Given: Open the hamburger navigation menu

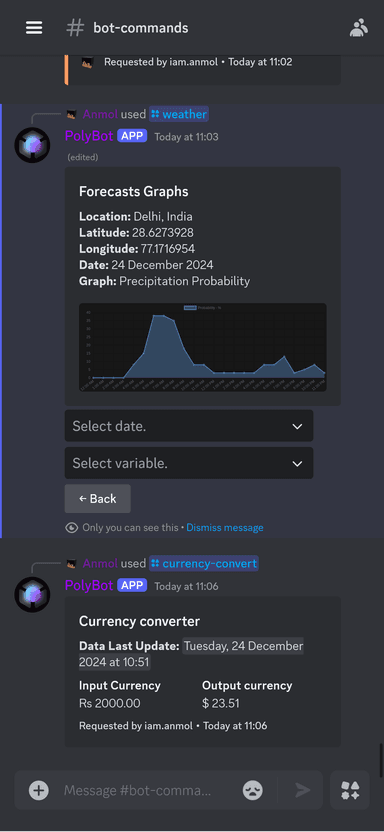Looking at the screenshot, I should (34, 28).
